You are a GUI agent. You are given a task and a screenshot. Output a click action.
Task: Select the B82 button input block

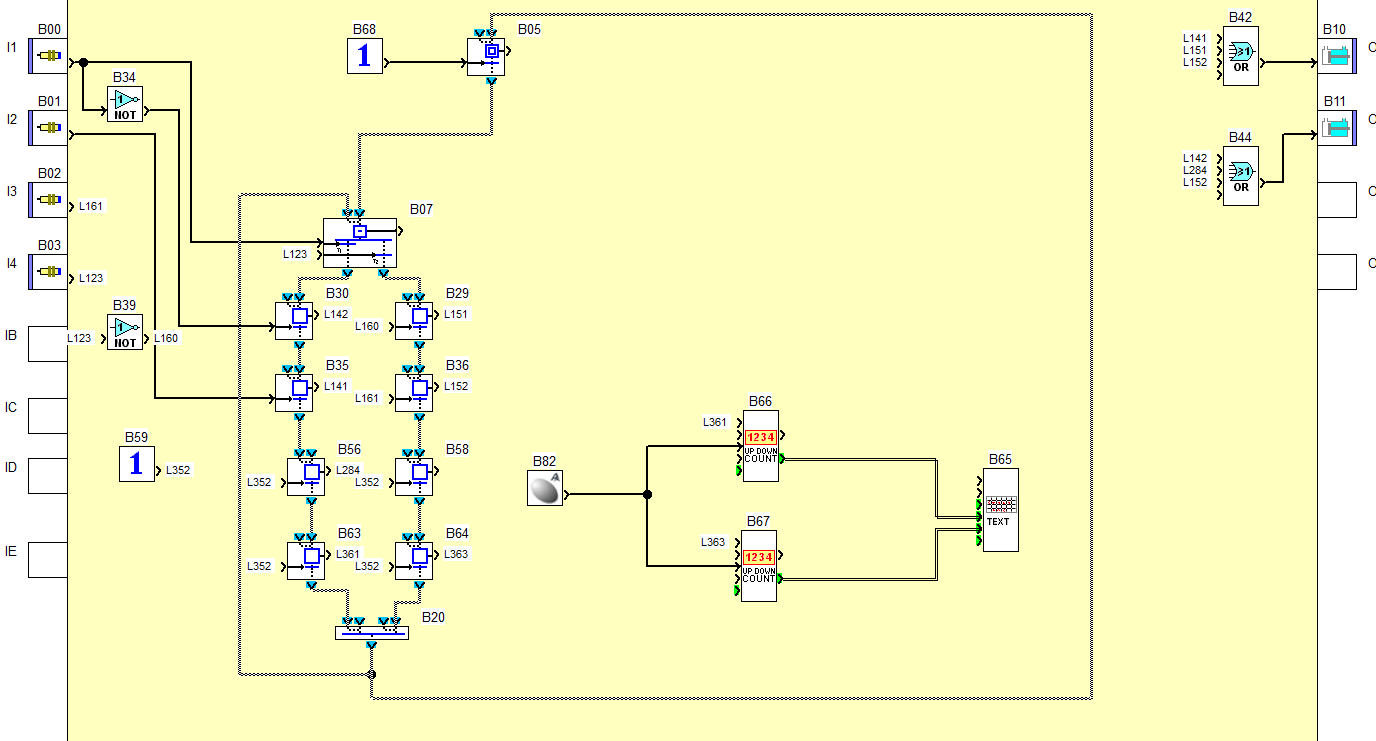coord(545,488)
